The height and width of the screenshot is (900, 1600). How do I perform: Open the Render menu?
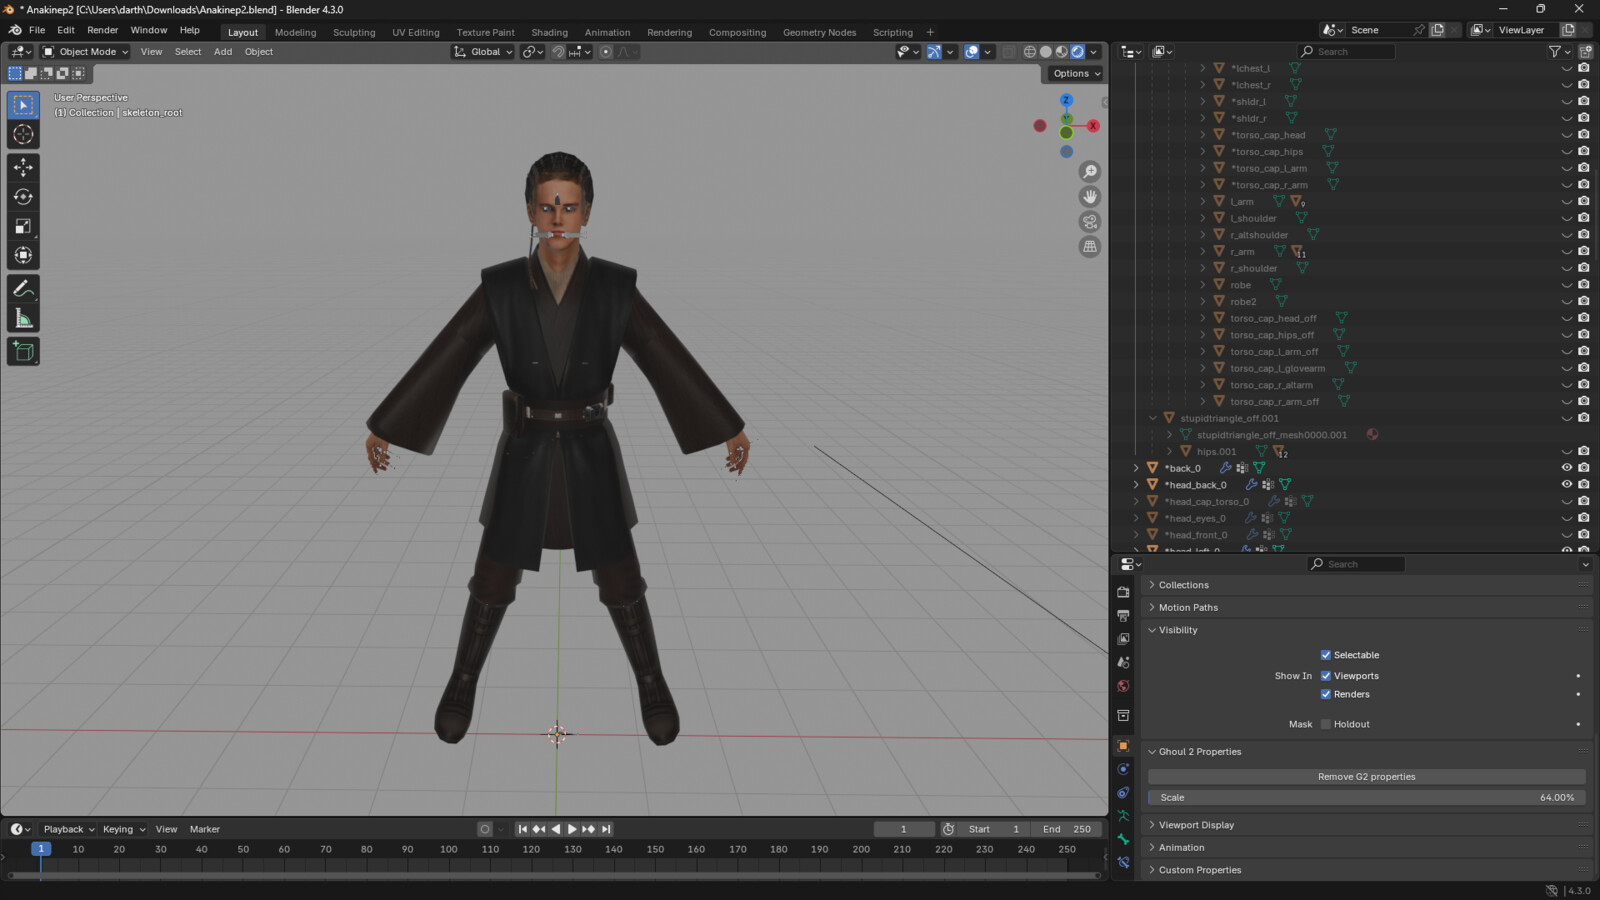[x=102, y=30]
